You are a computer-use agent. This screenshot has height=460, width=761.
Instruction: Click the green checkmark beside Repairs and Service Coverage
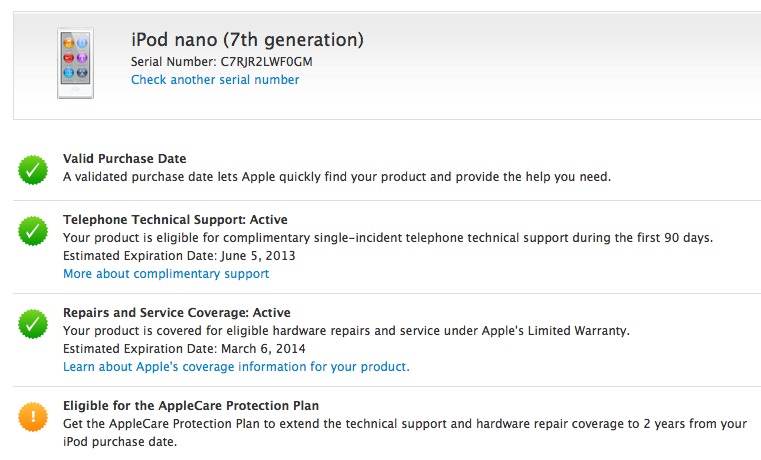(33, 324)
